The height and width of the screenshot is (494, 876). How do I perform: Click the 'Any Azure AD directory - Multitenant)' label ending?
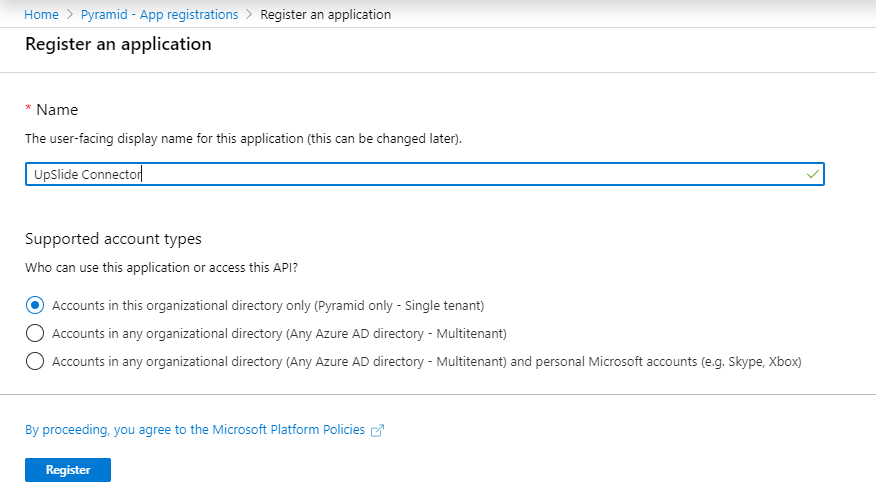396,334
